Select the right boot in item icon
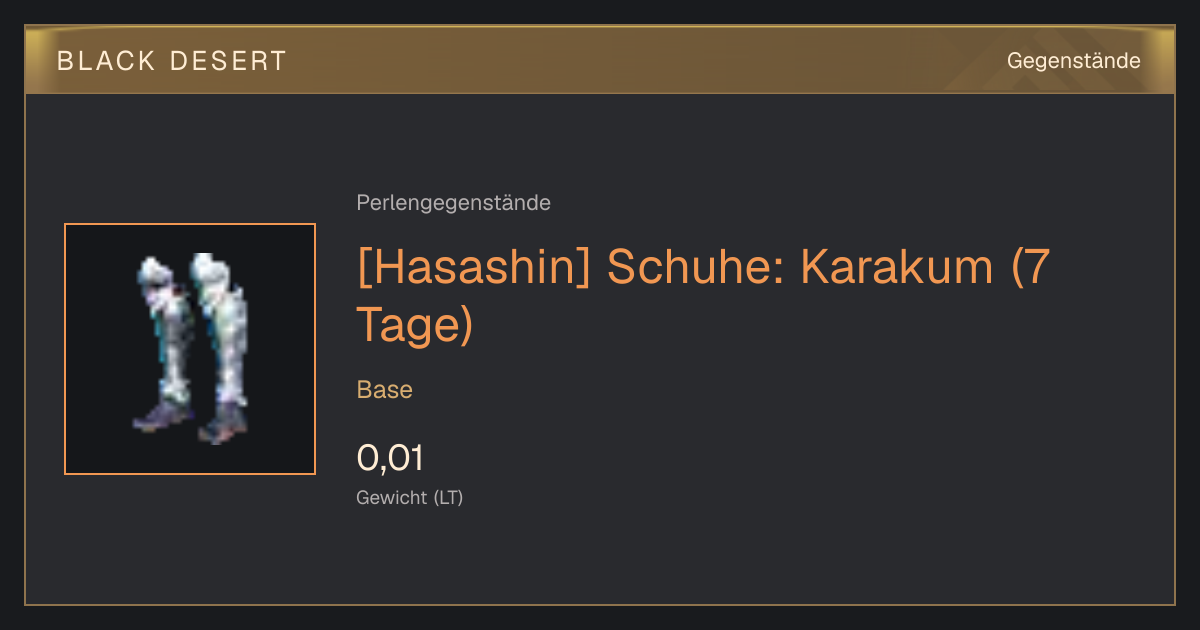 (x=220, y=348)
